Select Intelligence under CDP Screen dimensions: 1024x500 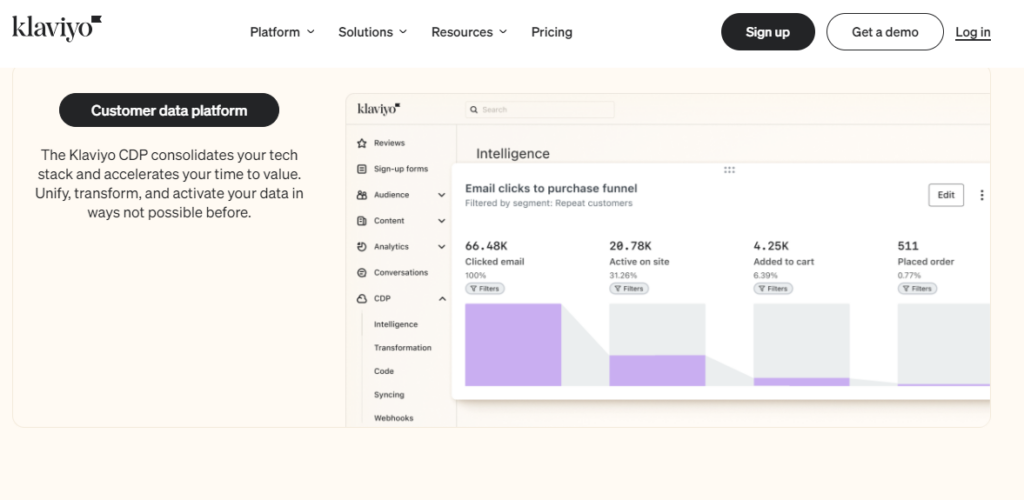396,324
